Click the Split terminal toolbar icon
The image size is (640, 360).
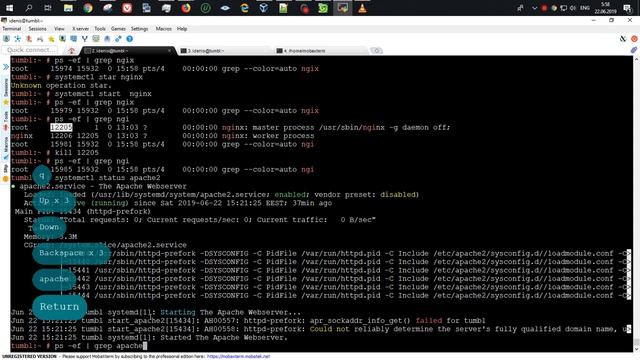click(x=73, y=39)
